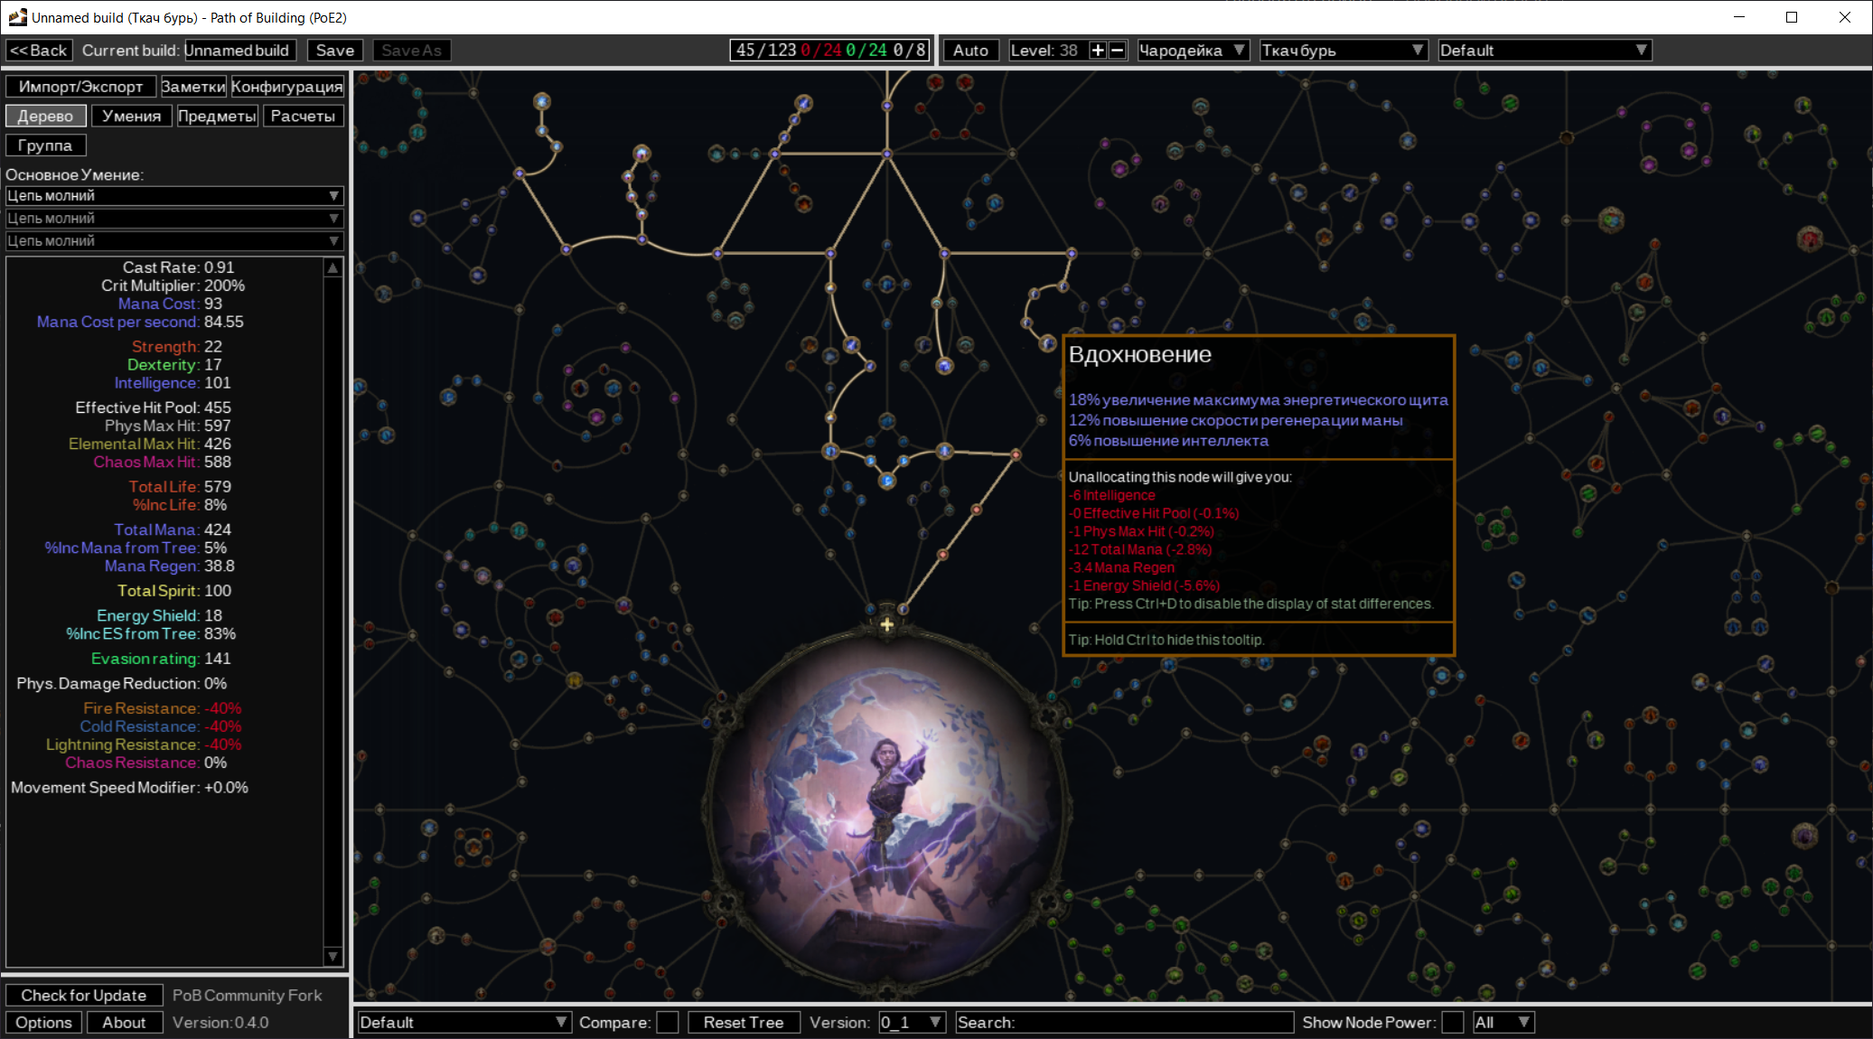The height and width of the screenshot is (1039, 1873).
Task: Open the Чародейка class dropdown
Action: (1192, 50)
